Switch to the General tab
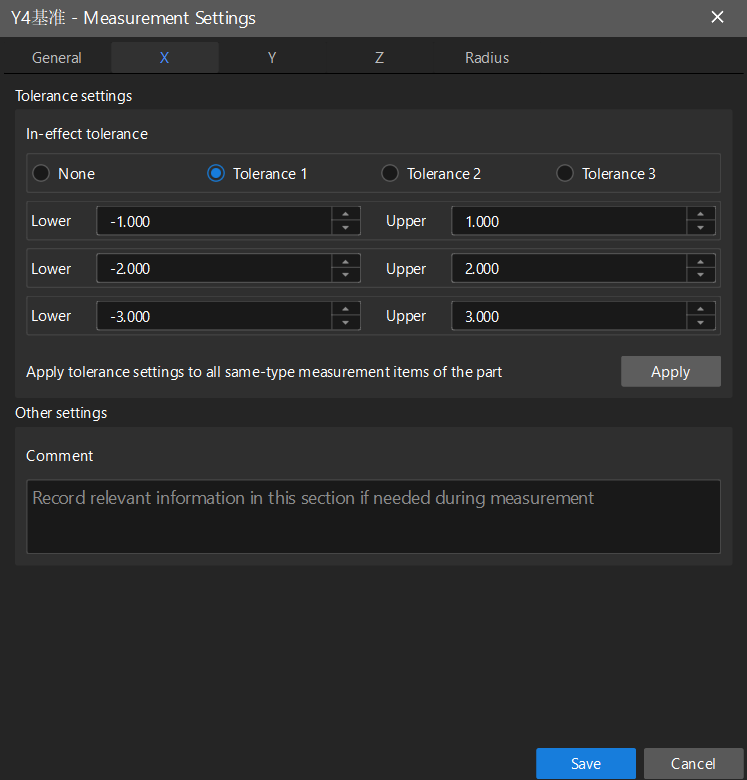The height and width of the screenshot is (780, 747). [57, 58]
